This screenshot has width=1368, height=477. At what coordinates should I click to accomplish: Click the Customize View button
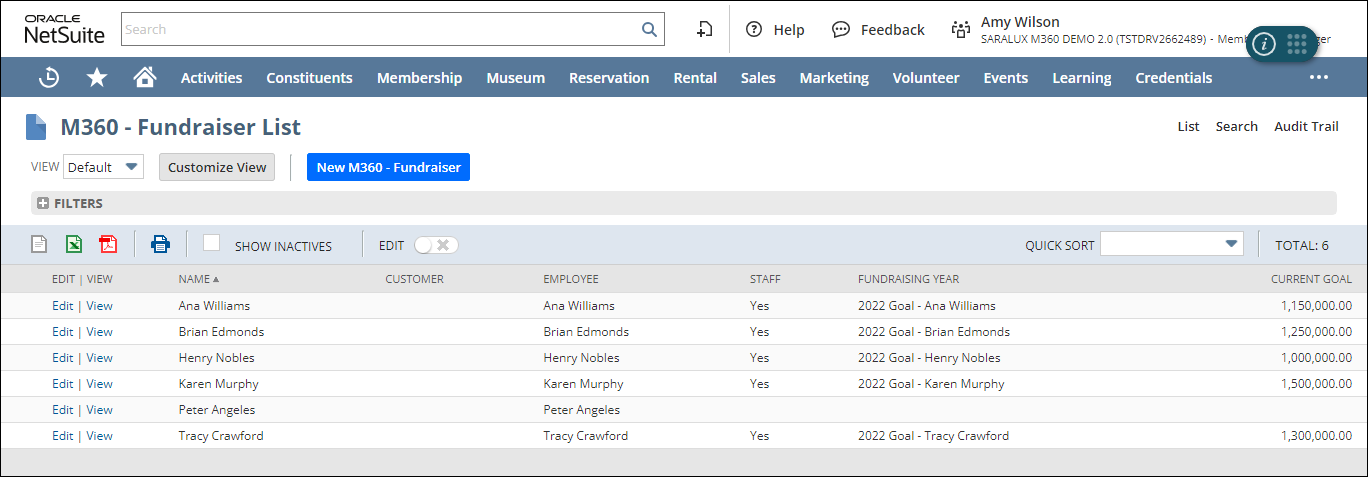click(217, 167)
